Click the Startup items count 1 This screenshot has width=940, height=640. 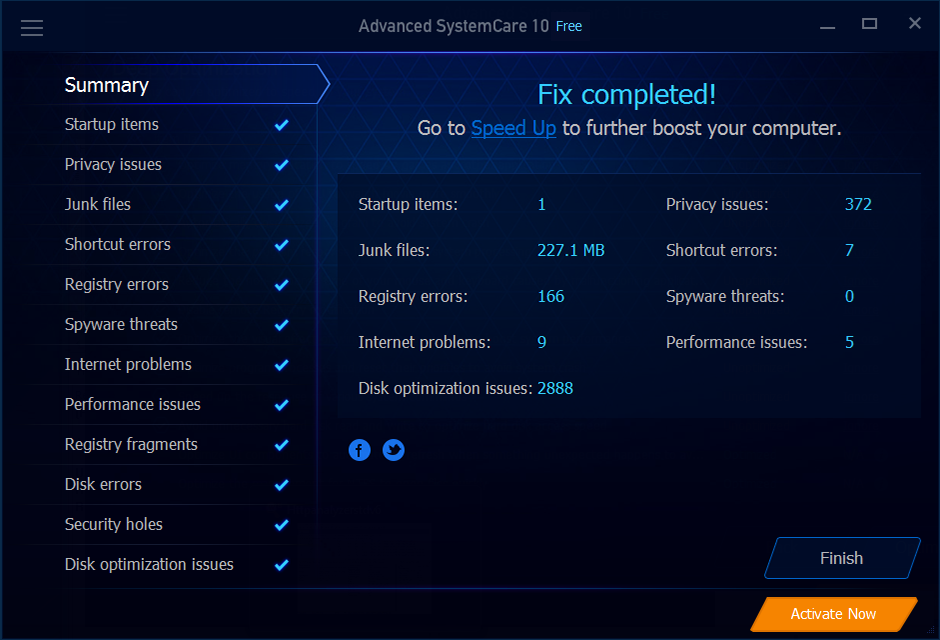pyautogui.click(x=542, y=204)
